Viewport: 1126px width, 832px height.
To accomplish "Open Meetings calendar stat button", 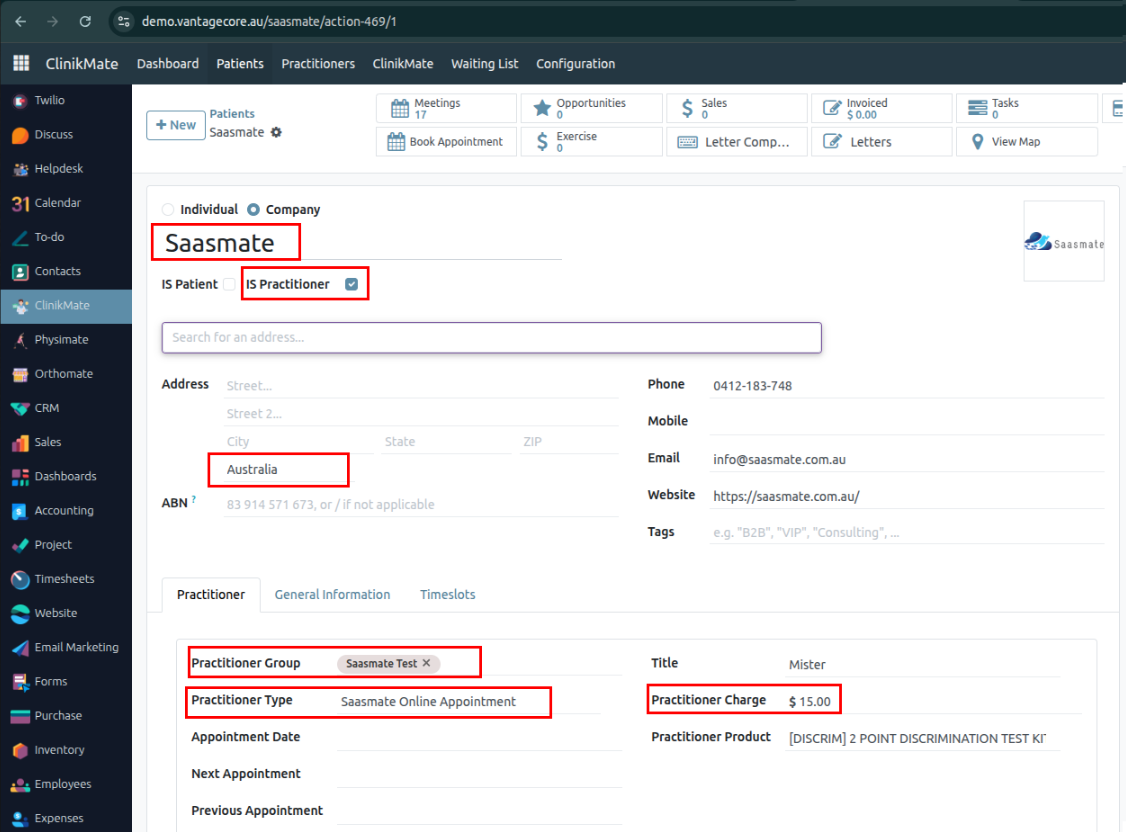I will click(447, 108).
